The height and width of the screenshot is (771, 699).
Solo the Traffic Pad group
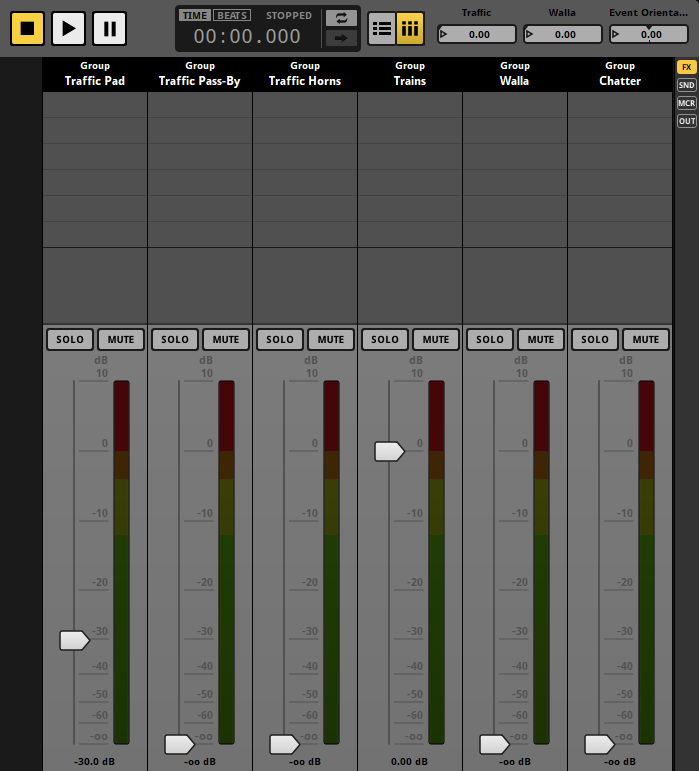(70, 339)
